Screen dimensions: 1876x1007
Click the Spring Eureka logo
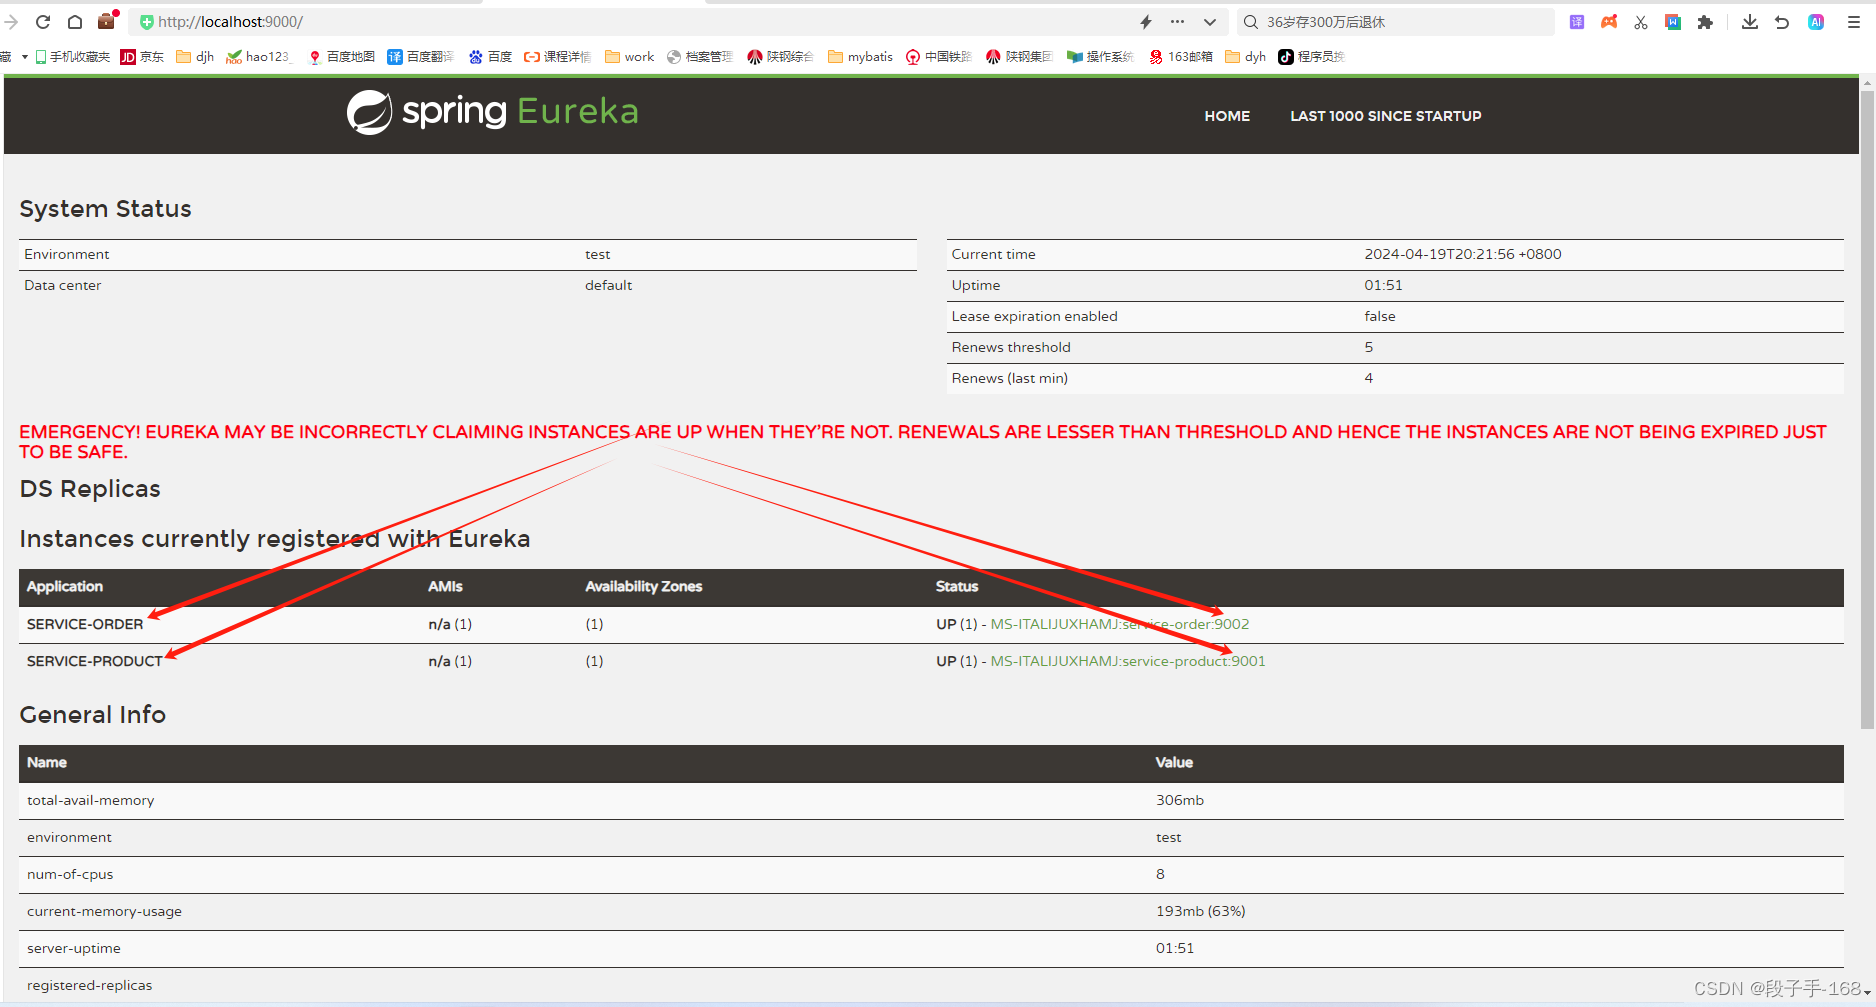coord(492,112)
